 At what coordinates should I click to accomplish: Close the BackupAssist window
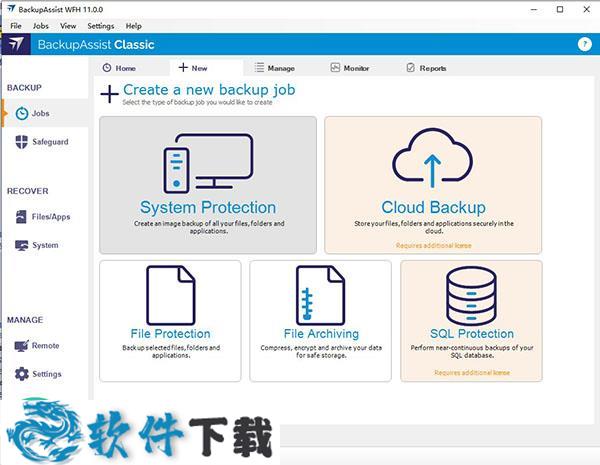coord(586,10)
